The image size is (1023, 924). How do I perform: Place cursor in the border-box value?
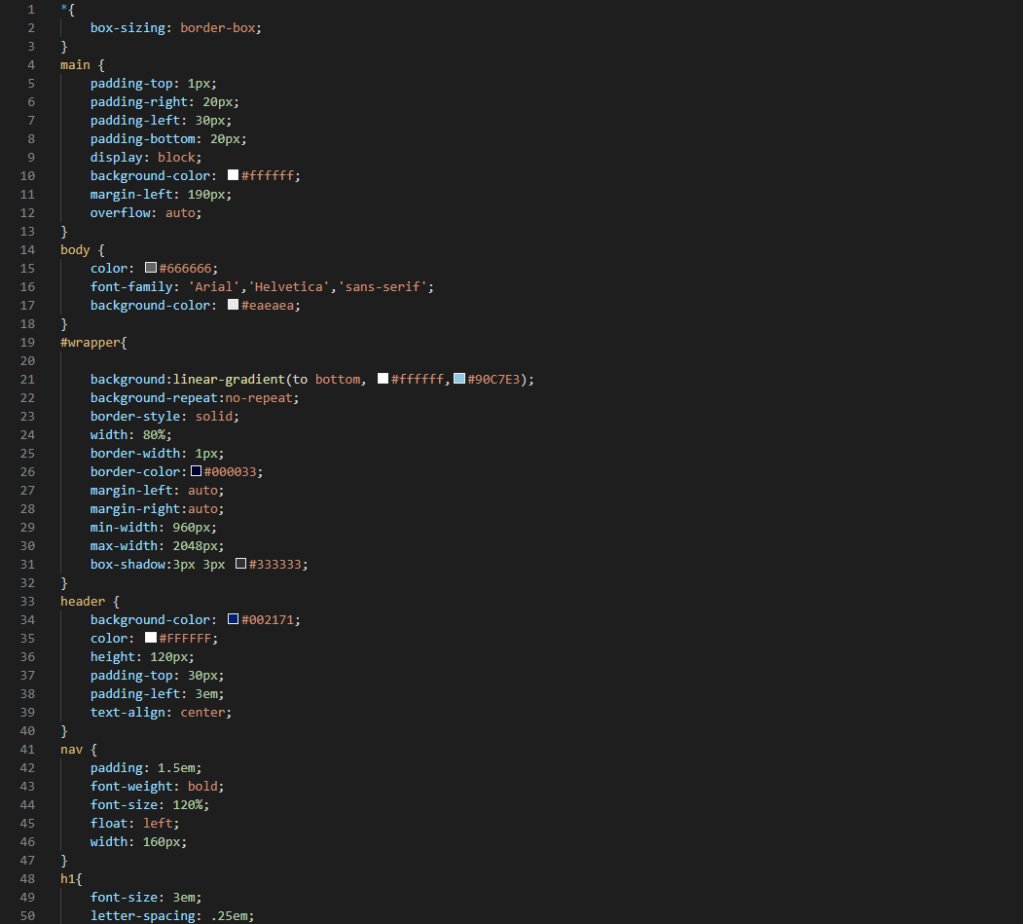219,28
